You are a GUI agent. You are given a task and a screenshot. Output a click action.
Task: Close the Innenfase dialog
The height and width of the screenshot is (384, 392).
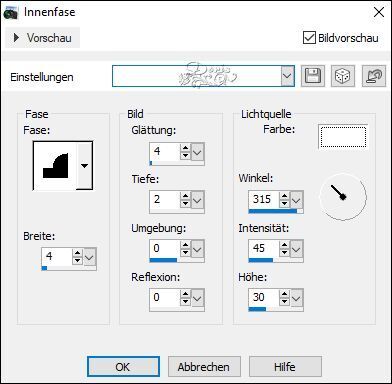pyautogui.click(x=379, y=12)
